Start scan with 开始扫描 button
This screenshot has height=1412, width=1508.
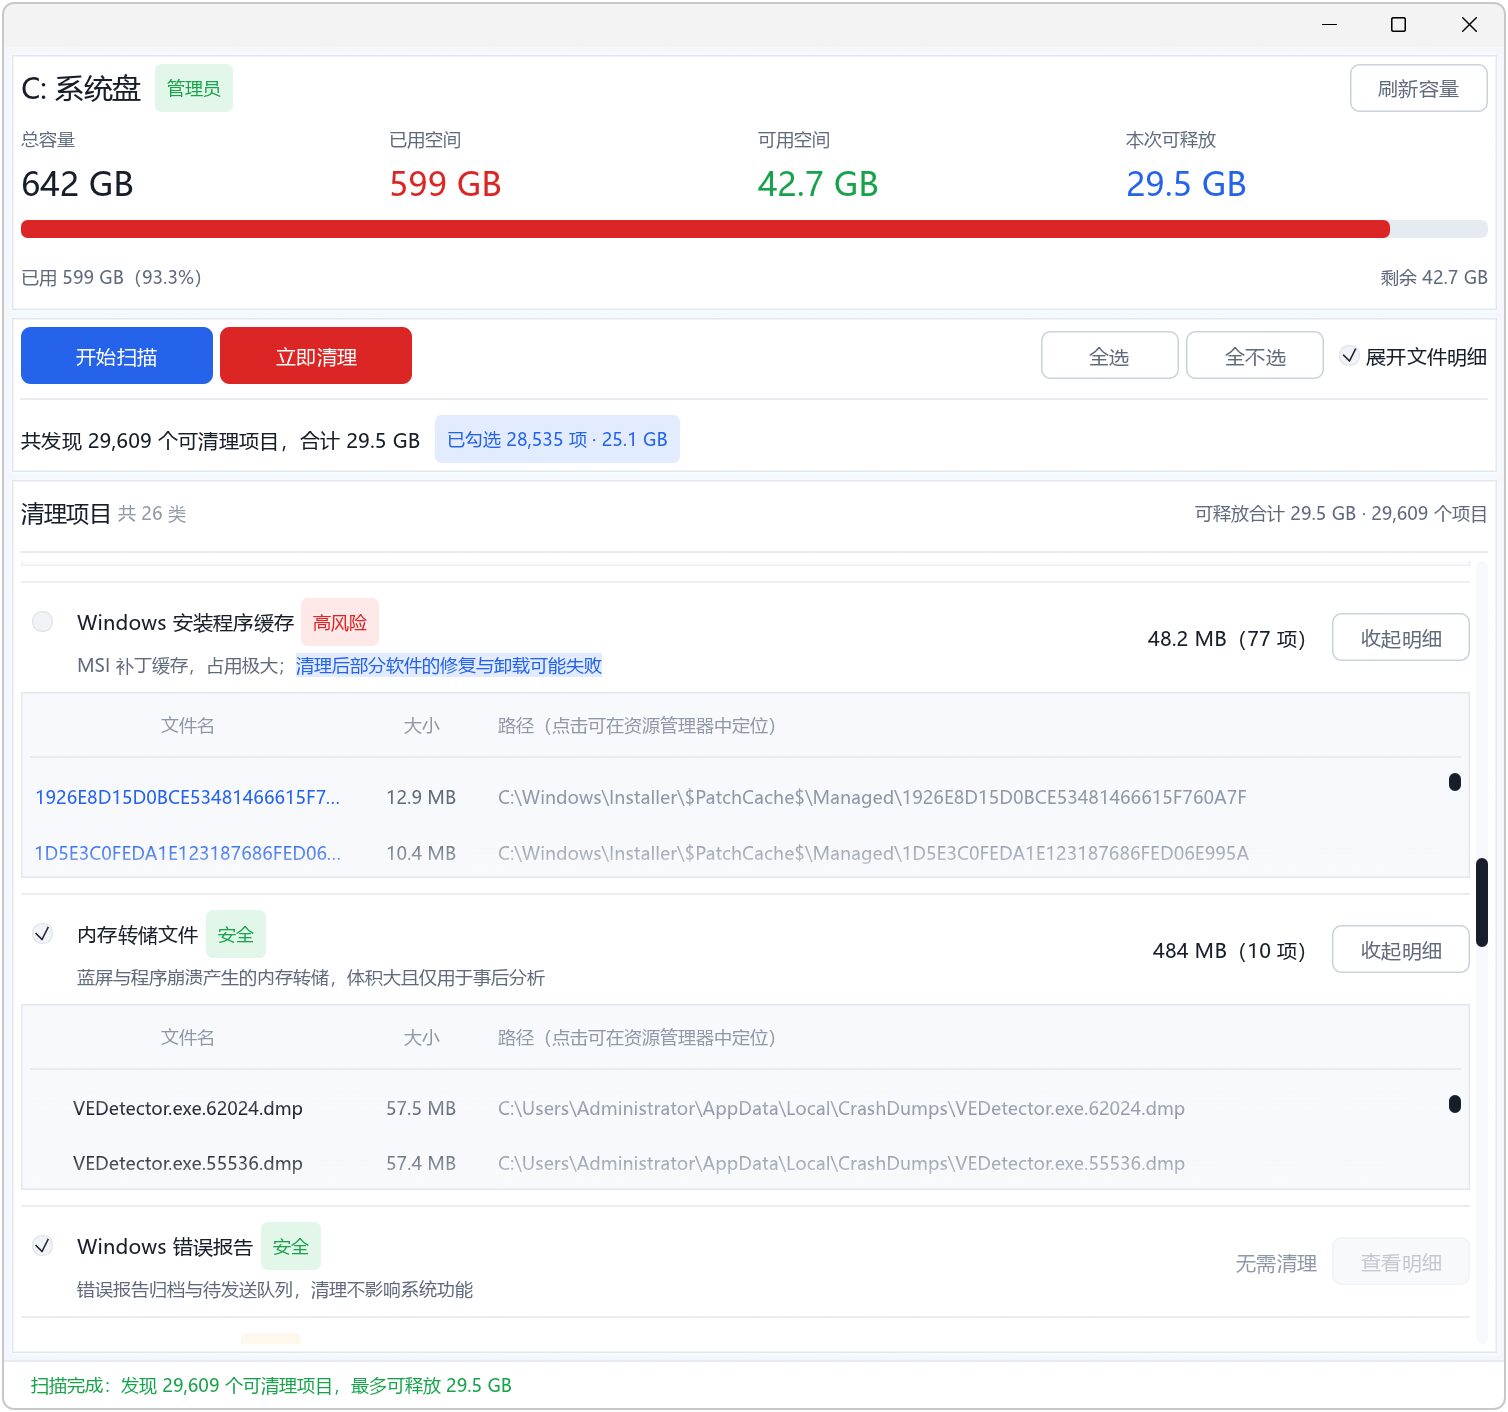[x=117, y=356]
